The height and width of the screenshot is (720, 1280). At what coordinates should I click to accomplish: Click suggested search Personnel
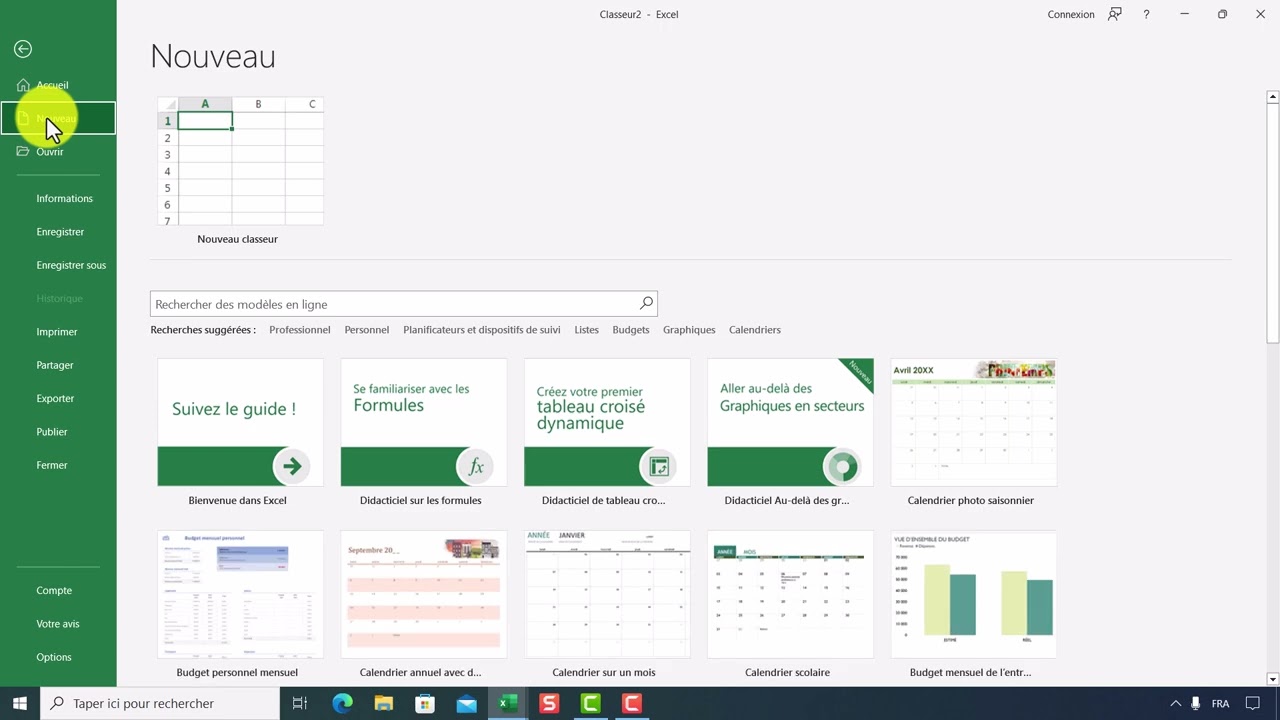point(366,330)
